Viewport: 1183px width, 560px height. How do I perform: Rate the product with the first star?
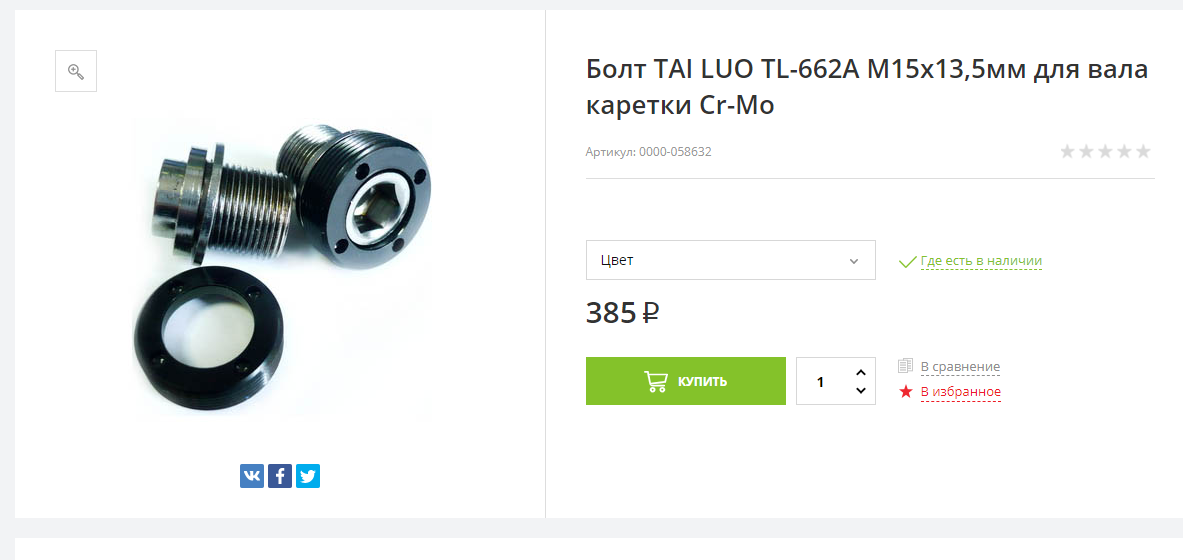tap(1067, 152)
